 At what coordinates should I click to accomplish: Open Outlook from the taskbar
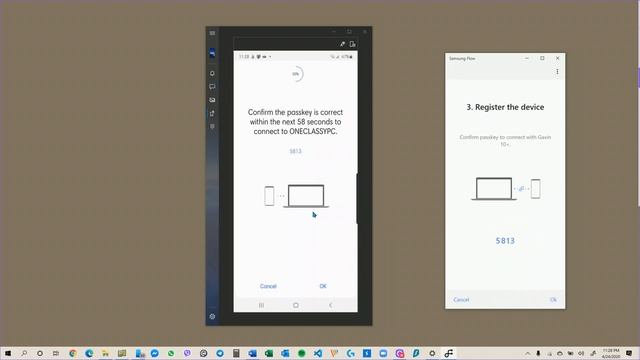[x=285, y=353]
